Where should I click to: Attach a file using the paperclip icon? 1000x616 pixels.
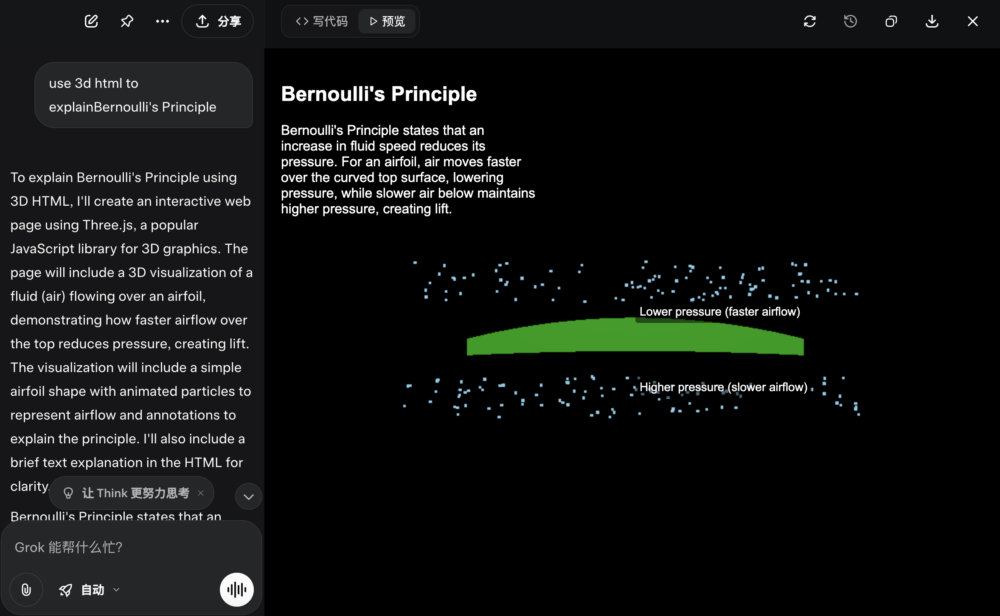(26, 589)
